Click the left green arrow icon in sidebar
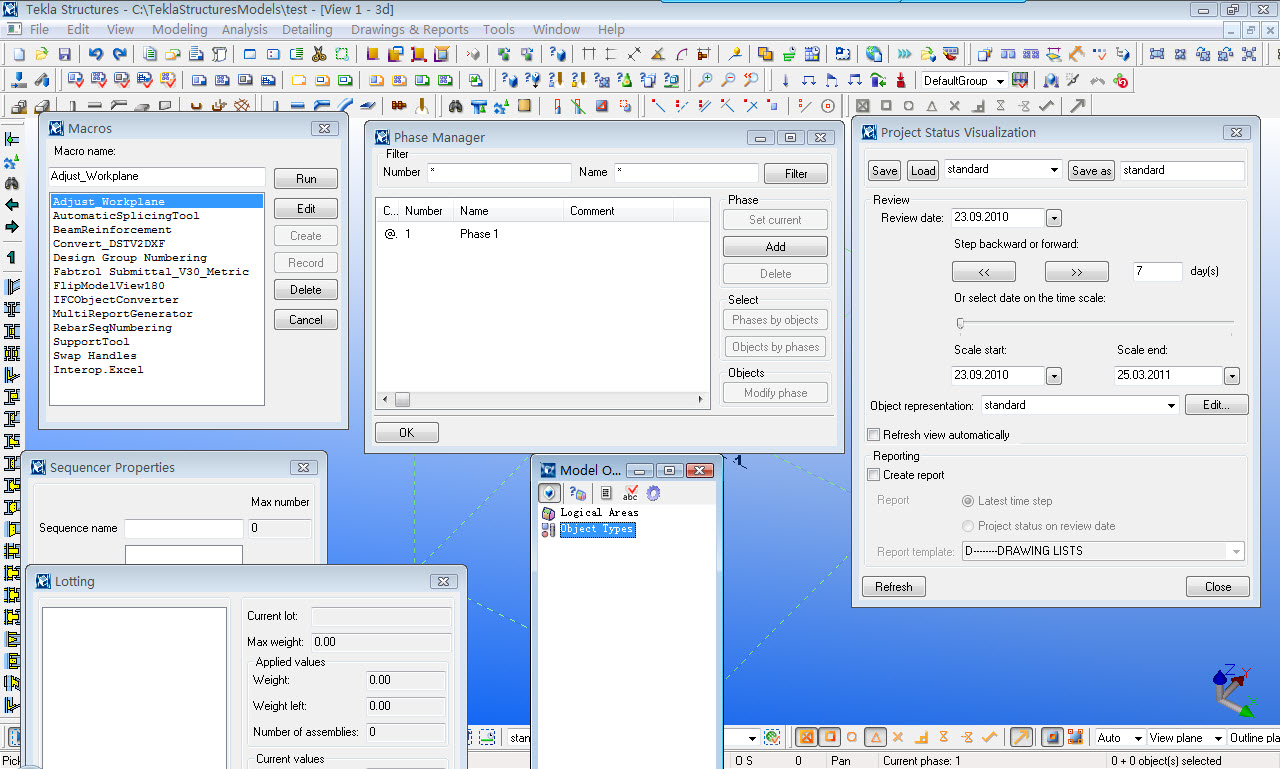1280x769 pixels. [12, 205]
